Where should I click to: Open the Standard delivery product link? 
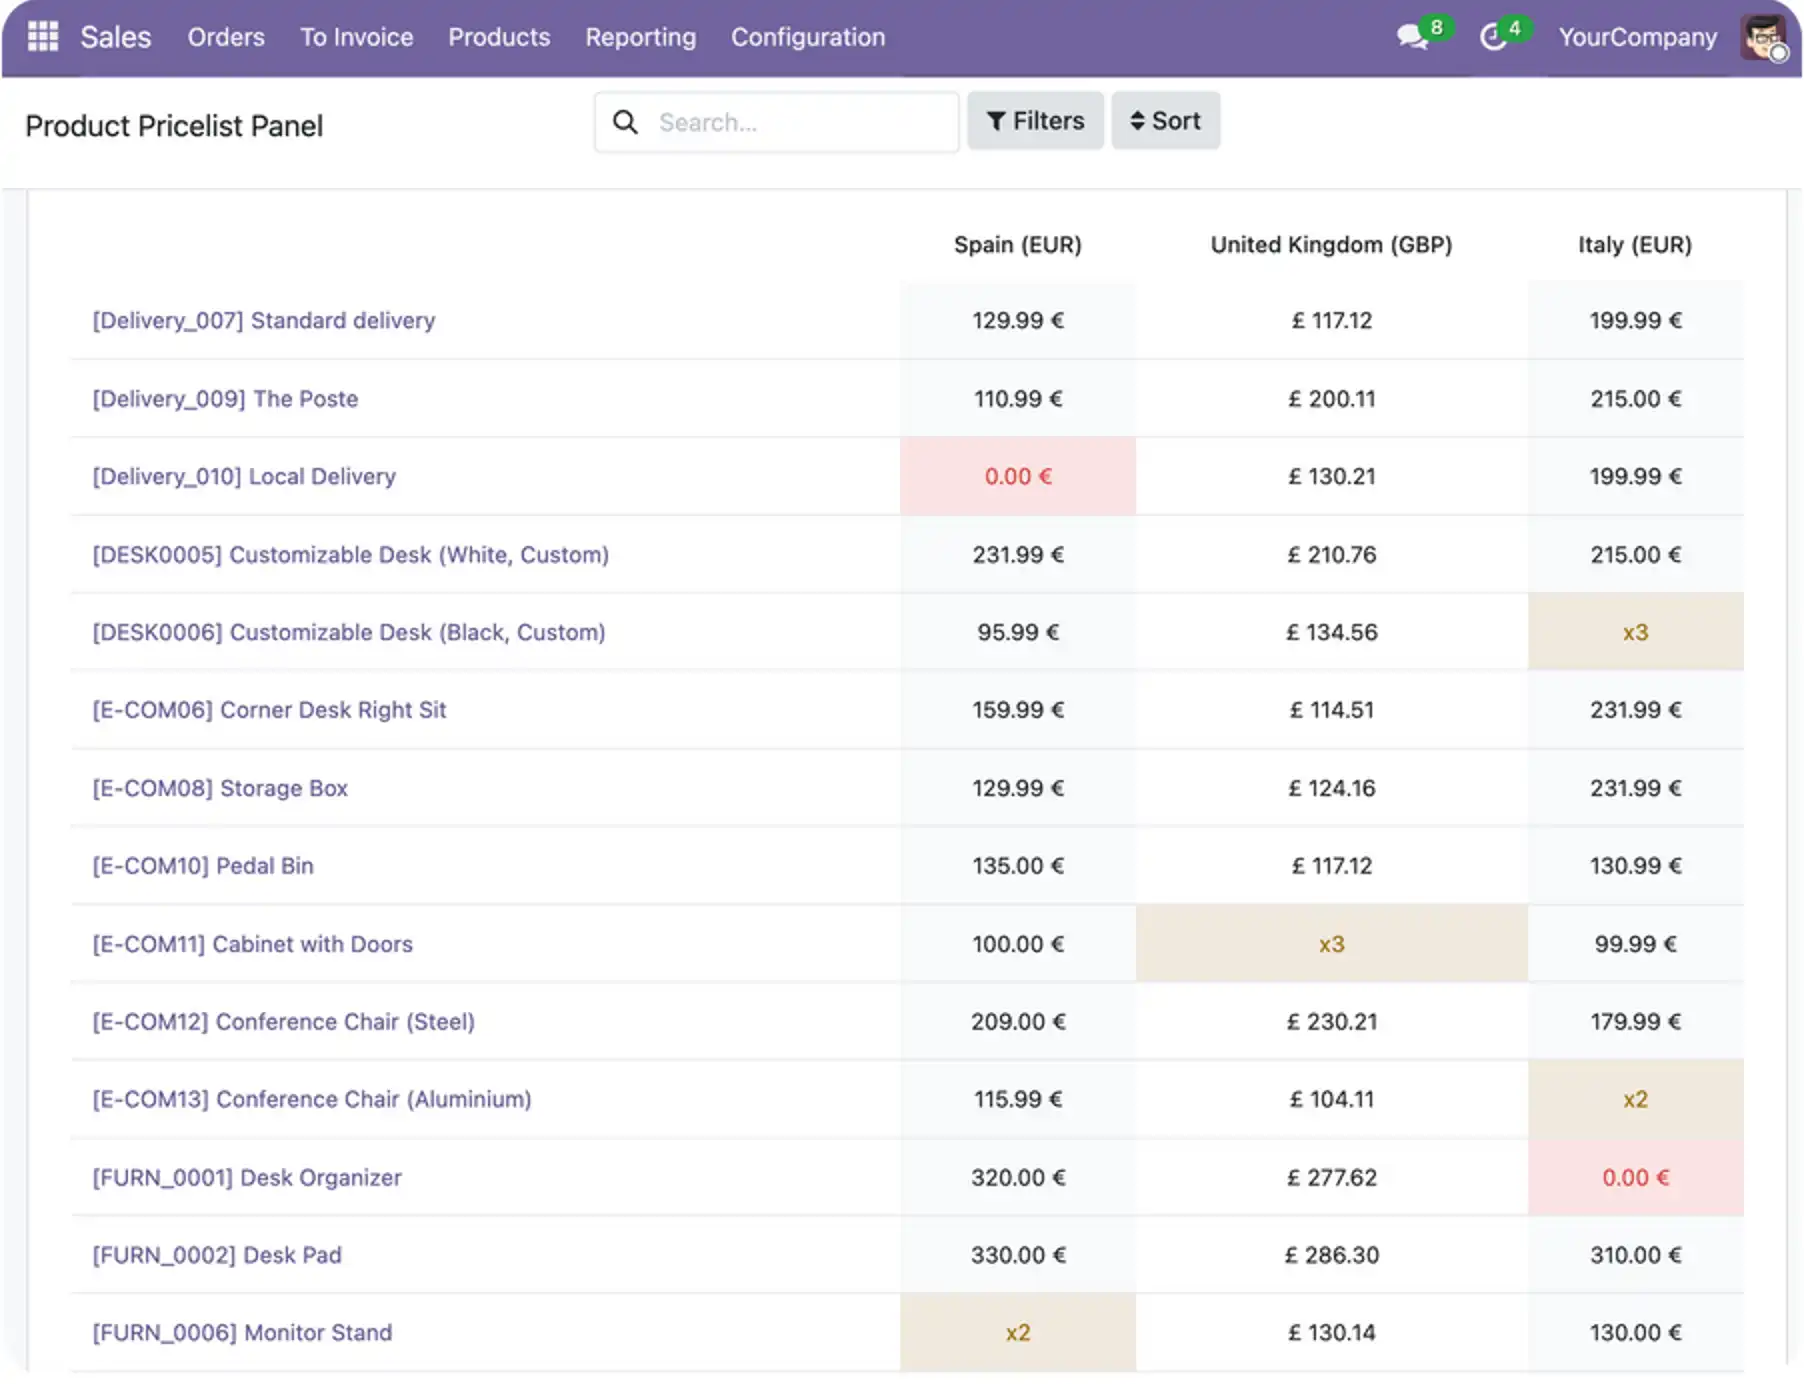point(264,321)
